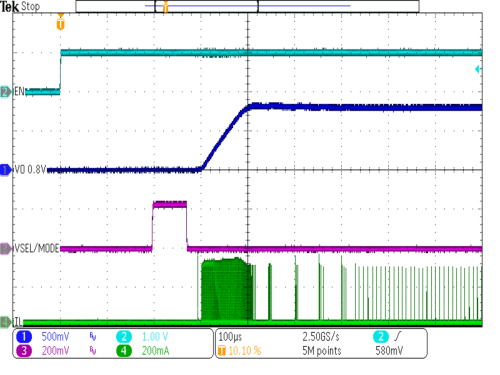Click the 2.50GS/s sample rate readout
Image resolution: width=500 pixels, height=375 pixels.
pos(321,337)
